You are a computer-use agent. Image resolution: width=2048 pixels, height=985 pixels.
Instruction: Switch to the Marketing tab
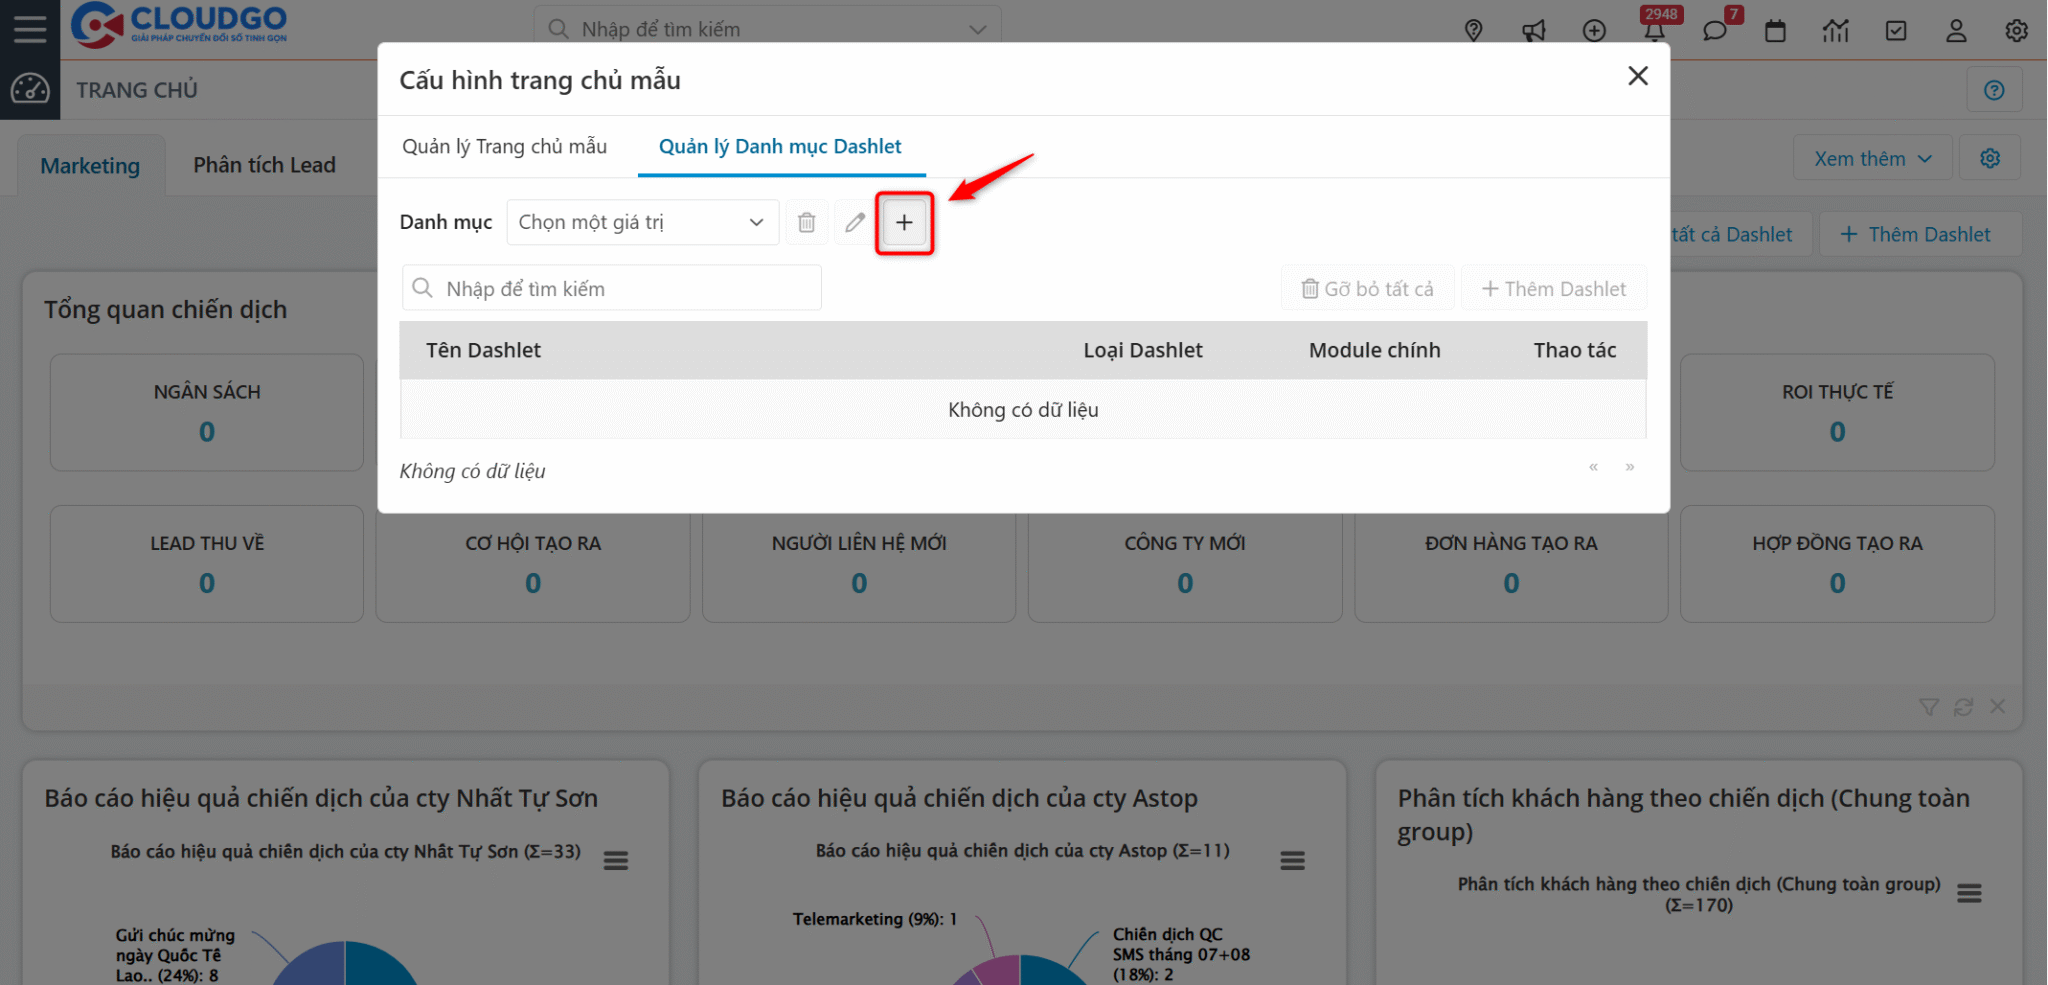point(90,166)
